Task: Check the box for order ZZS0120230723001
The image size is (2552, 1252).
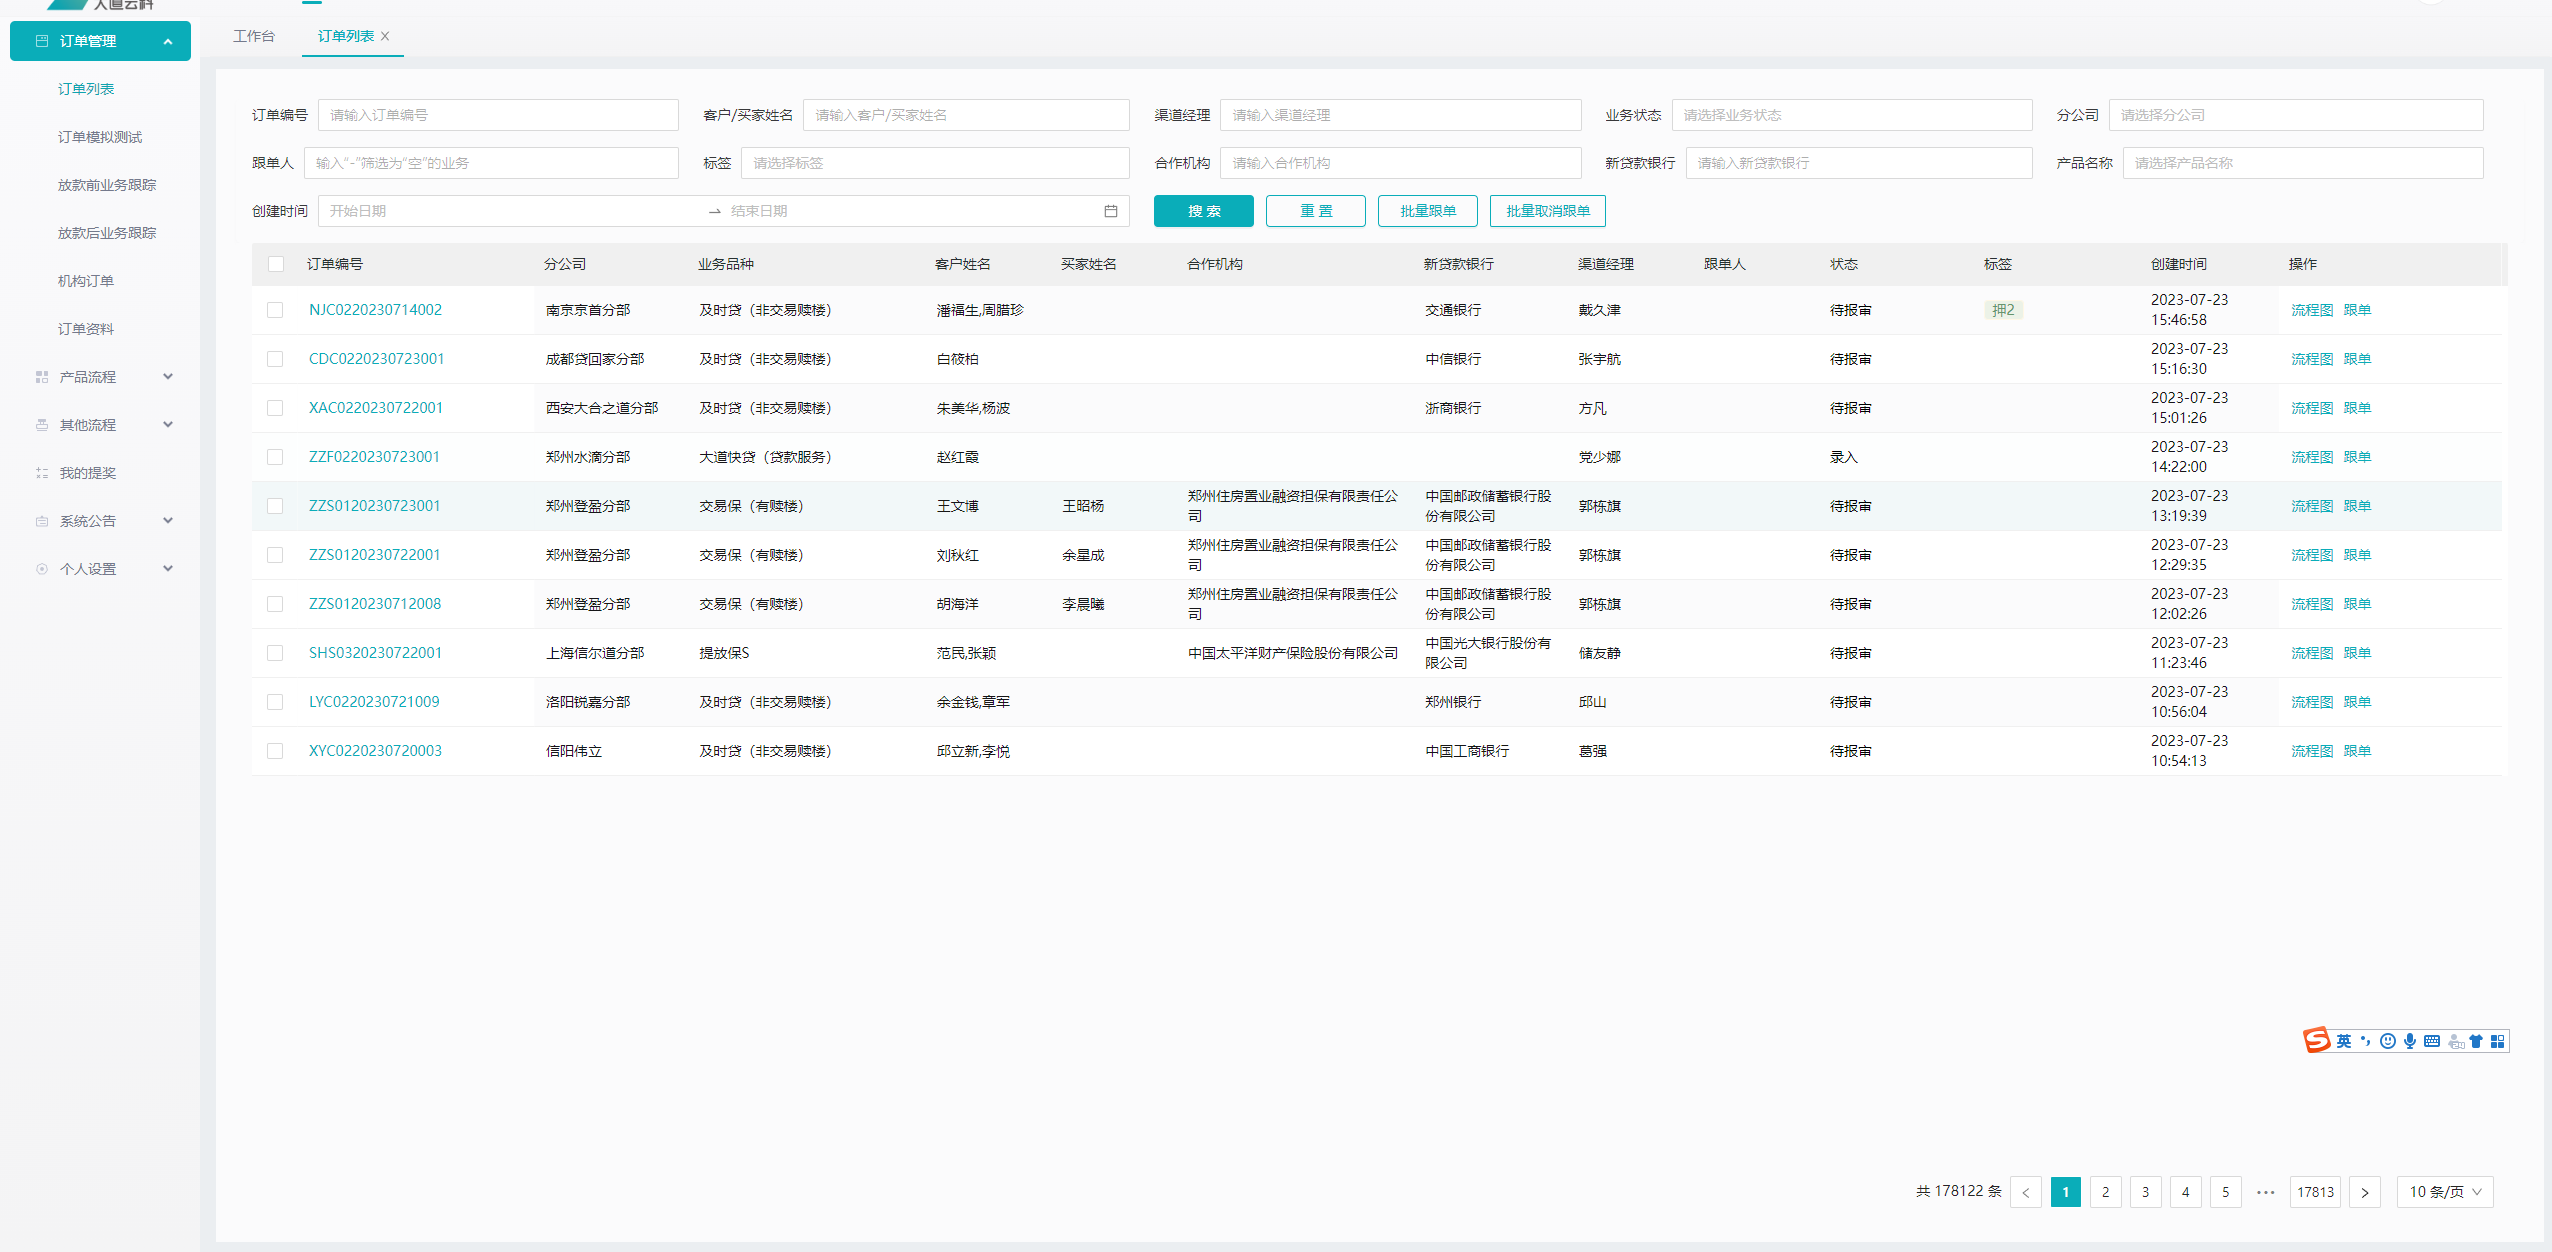Action: coord(275,506)
